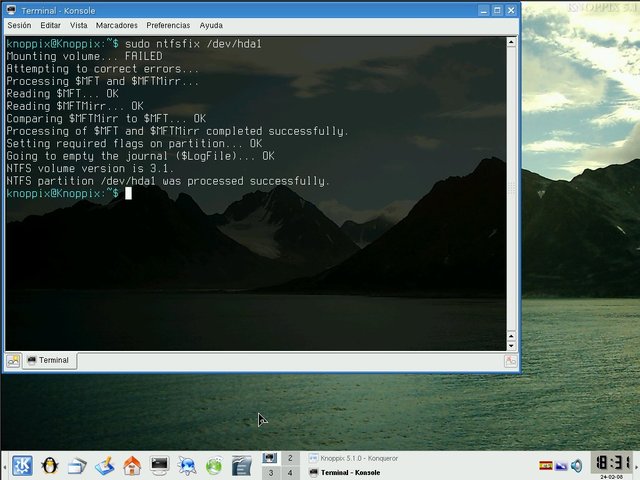Viewport: 640px width, 480px height.
Task: Open the Preferencias menu
Action: pos(168,25)
